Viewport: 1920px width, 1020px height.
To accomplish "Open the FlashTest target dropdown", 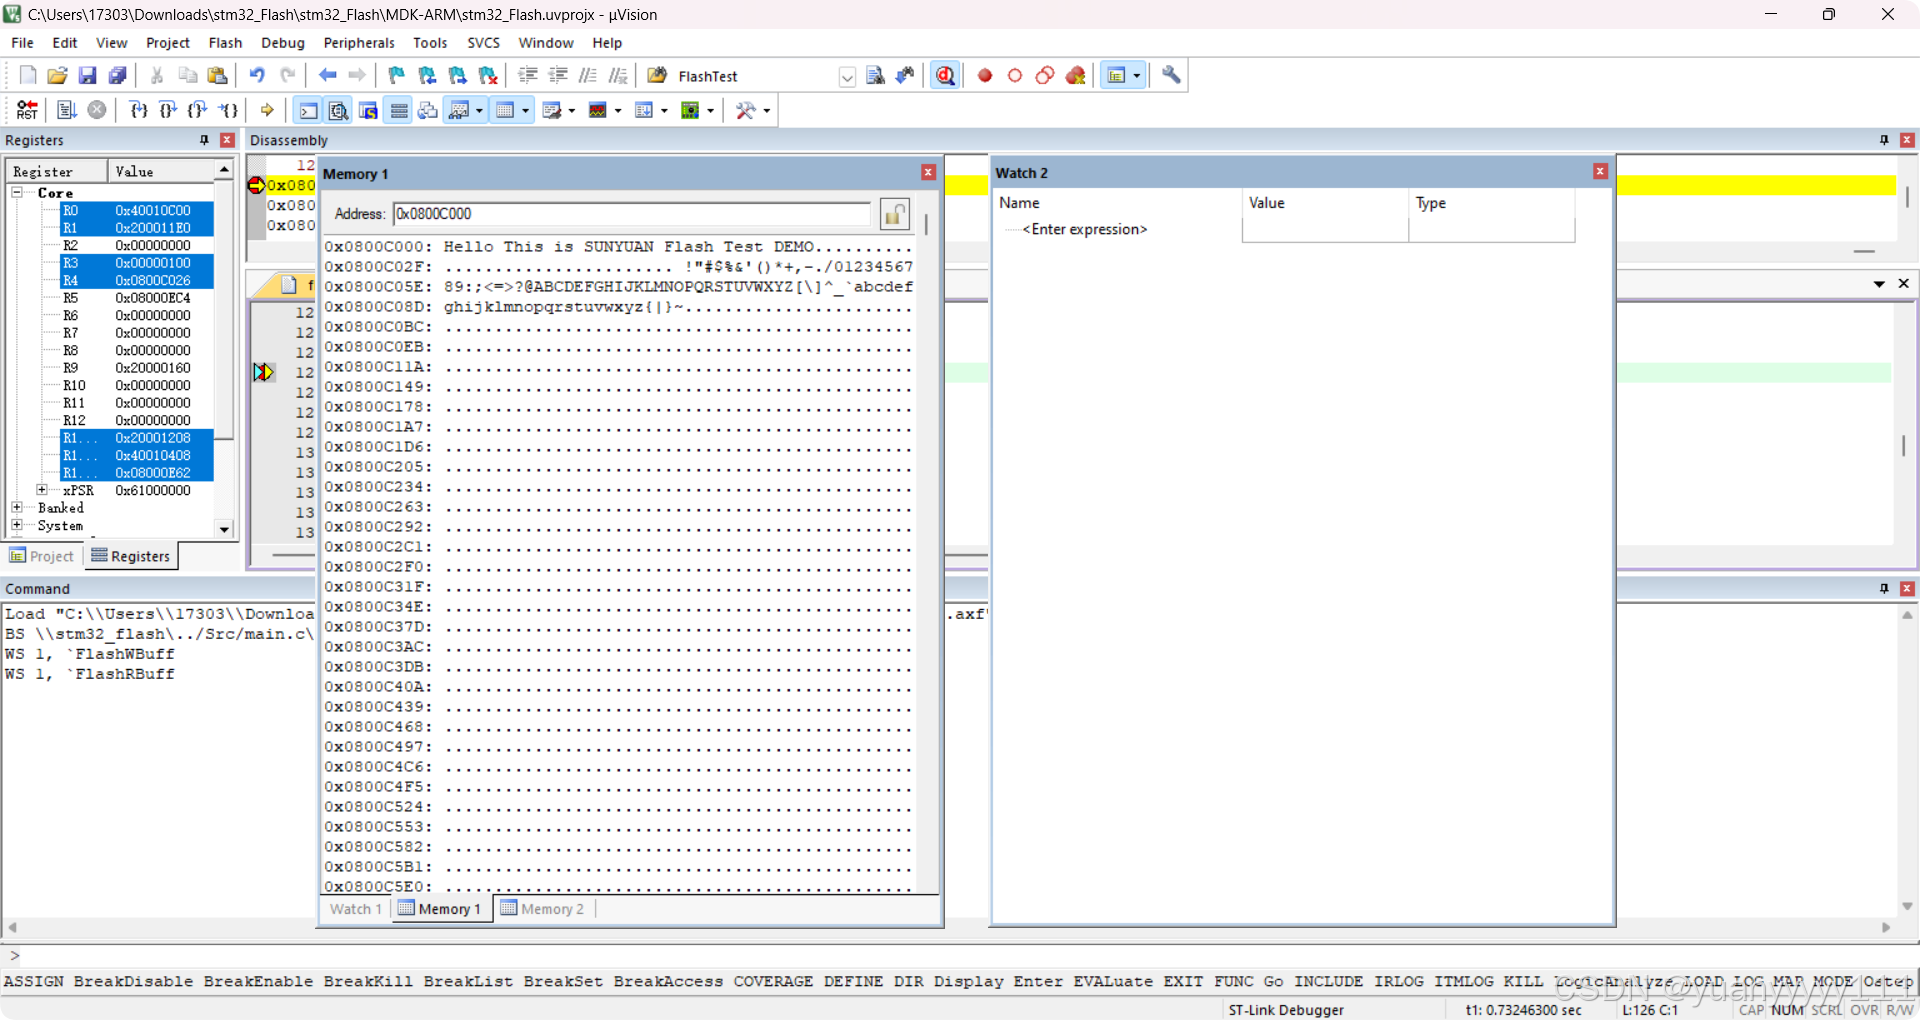I will pos(847,77).
